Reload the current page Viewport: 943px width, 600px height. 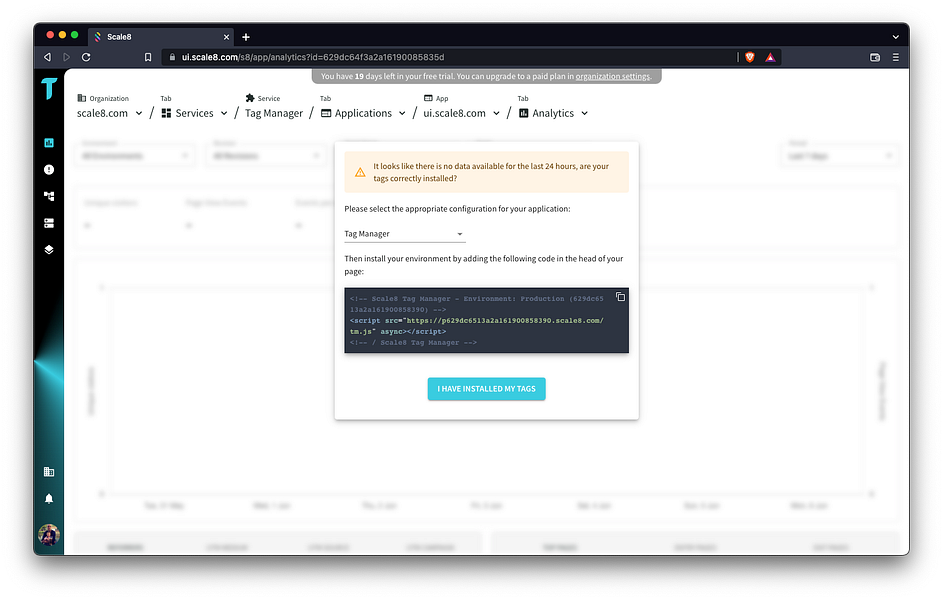click(86, 57)
